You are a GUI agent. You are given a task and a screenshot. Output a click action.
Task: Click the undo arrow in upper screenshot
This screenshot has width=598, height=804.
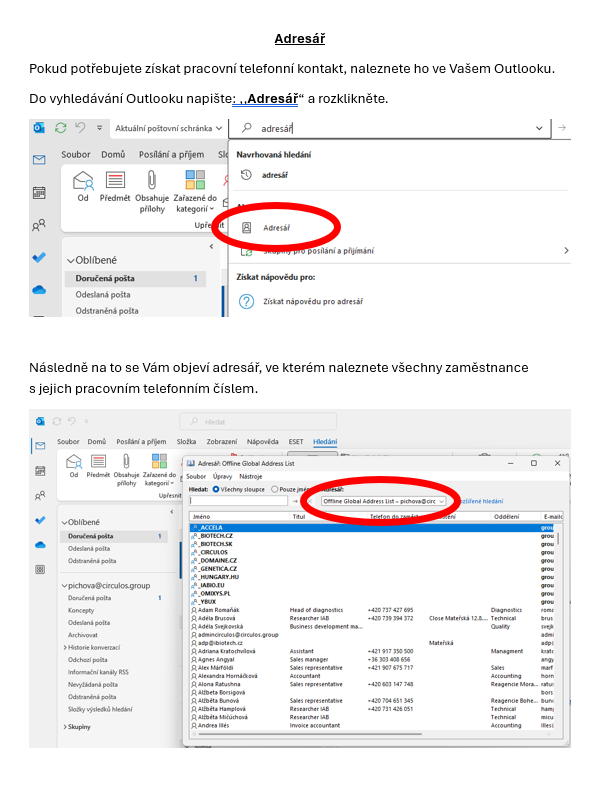tap(80, 127)
